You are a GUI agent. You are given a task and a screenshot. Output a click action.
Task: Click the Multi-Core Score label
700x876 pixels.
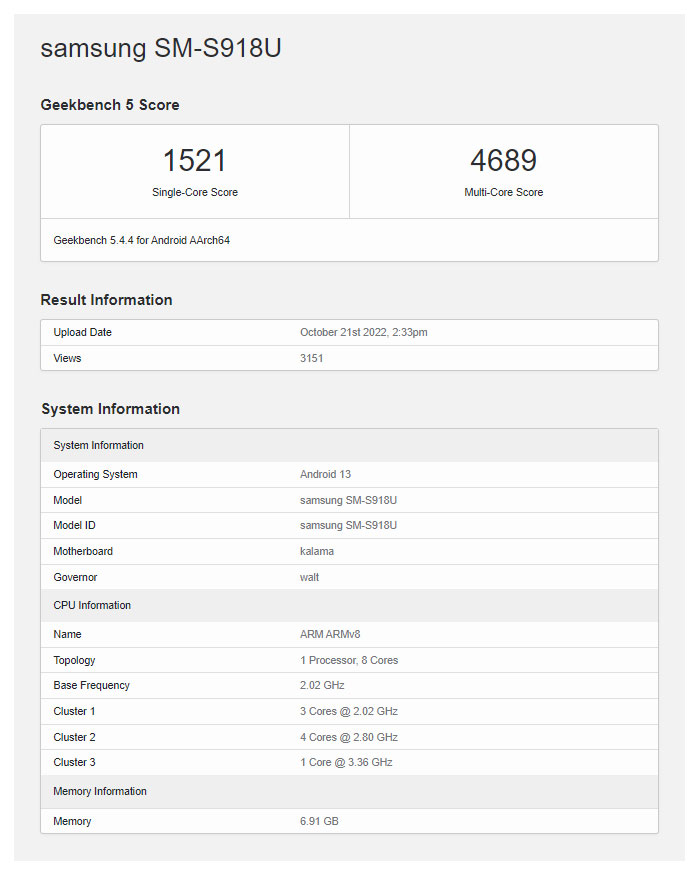[503, 192]
